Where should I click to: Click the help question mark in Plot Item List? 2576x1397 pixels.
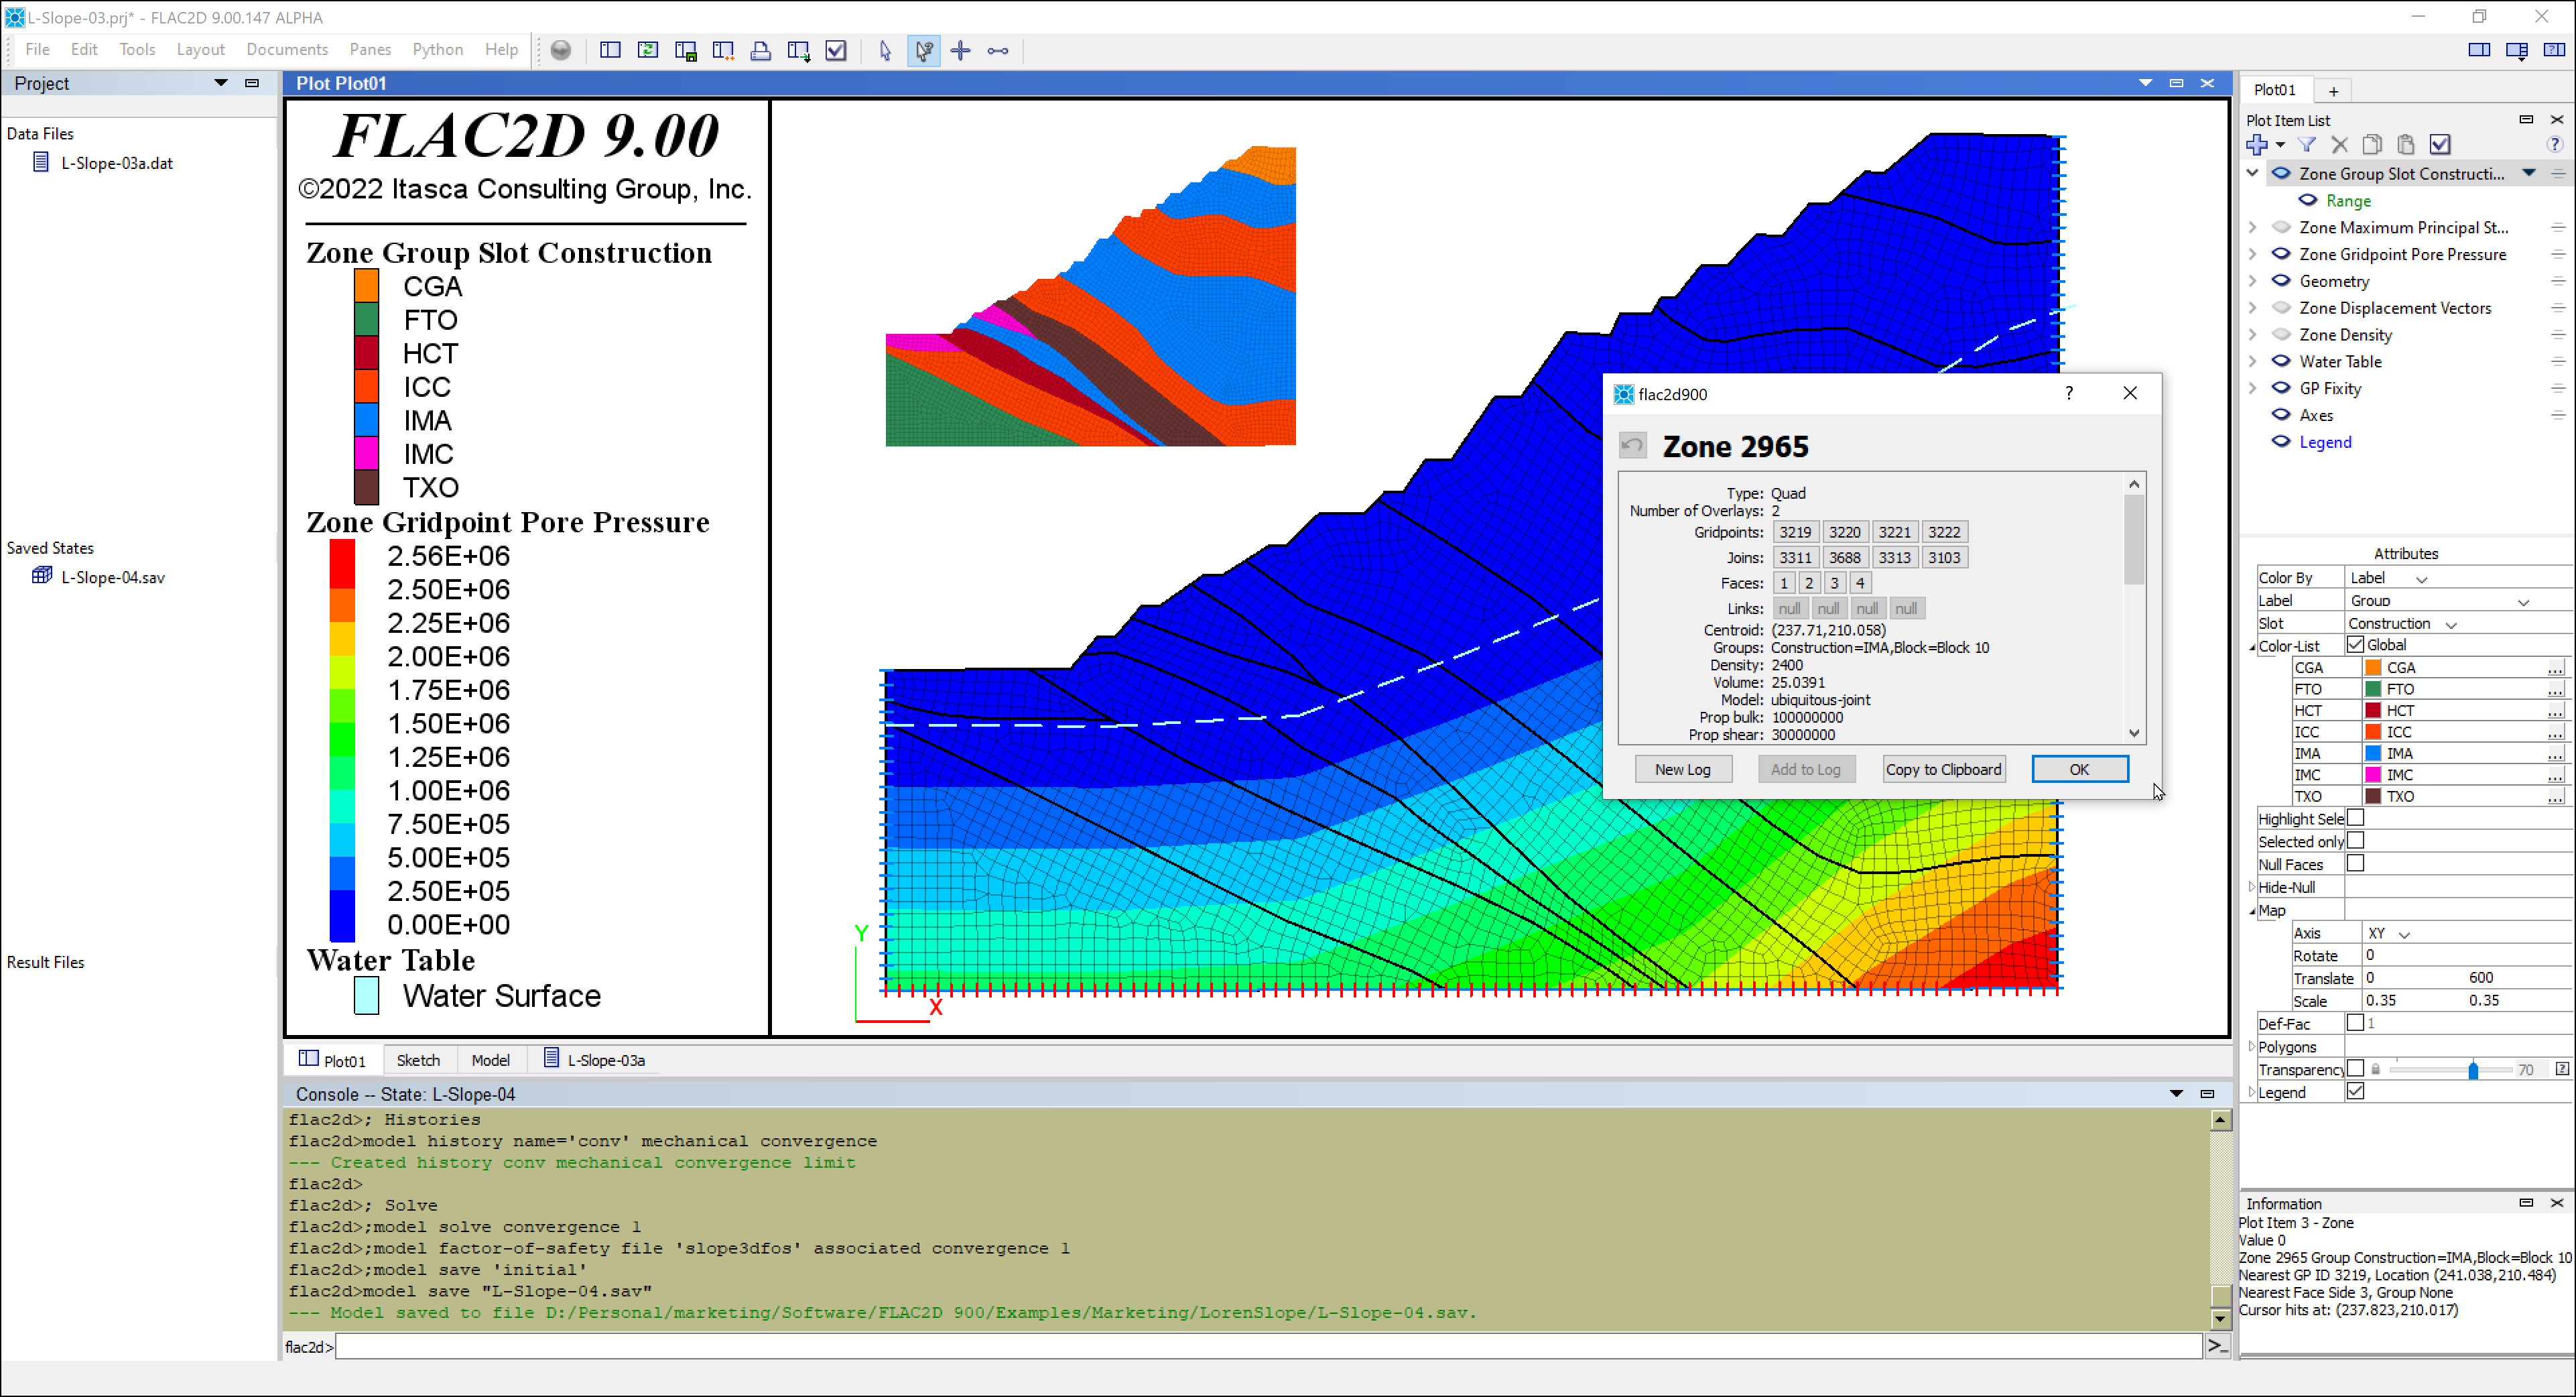click(2555, 144)
